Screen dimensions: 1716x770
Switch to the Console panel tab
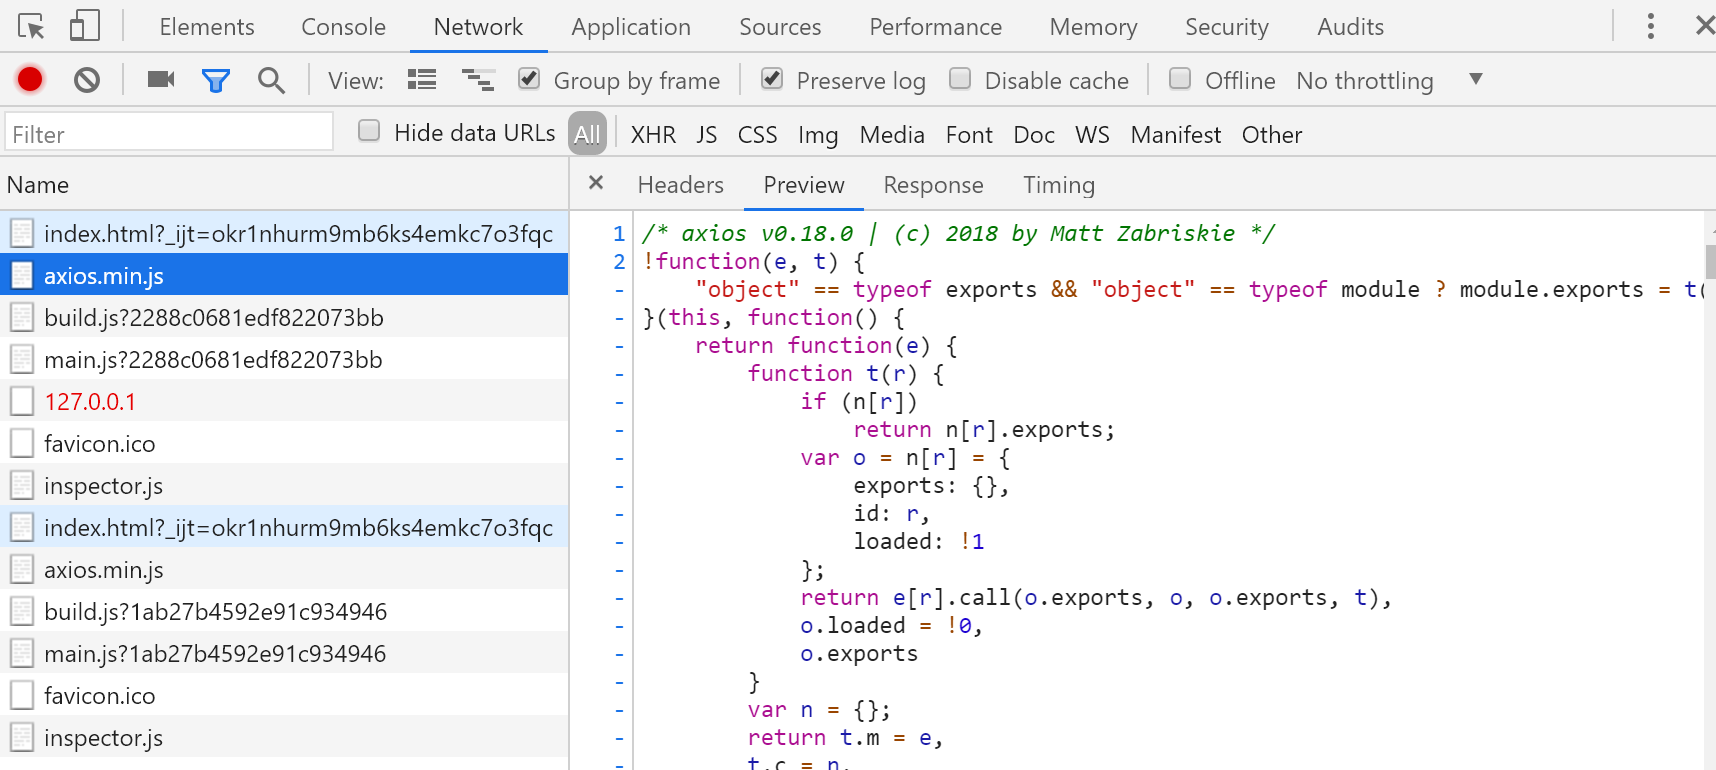coord(343,27)
